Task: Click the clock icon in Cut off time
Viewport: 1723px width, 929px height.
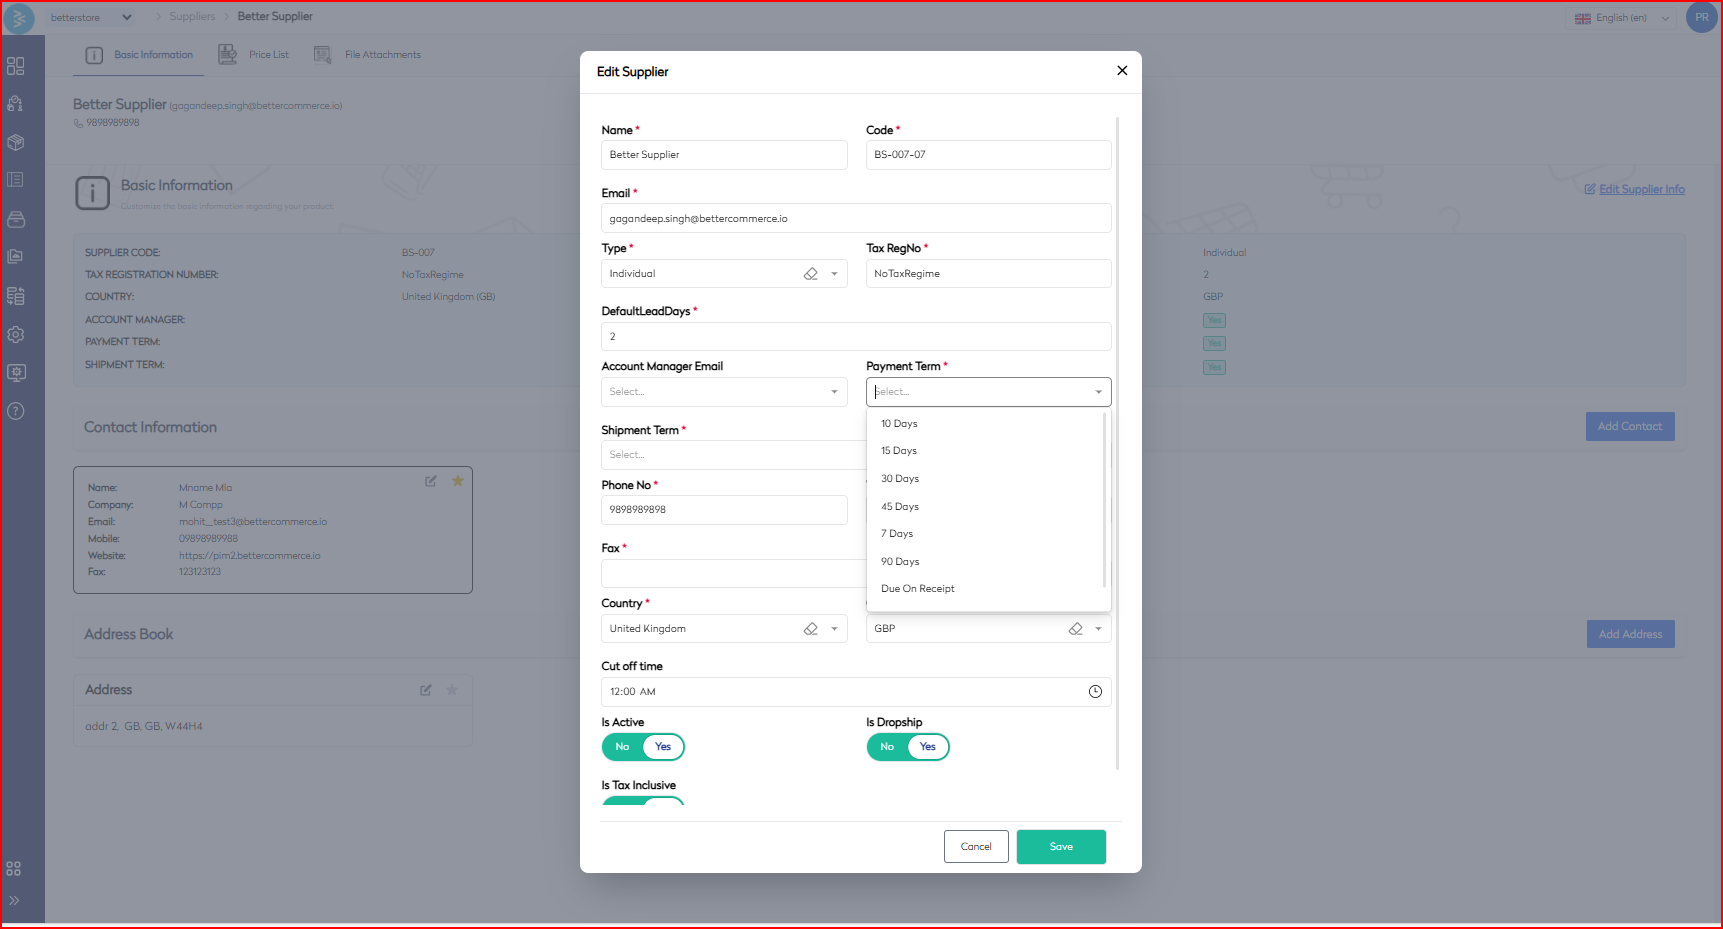Action: [x=1095, y=692]
